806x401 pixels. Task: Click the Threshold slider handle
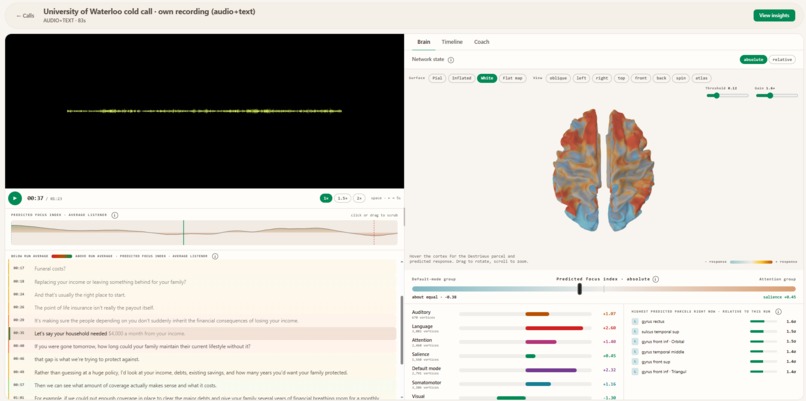[x=716, y=95]
